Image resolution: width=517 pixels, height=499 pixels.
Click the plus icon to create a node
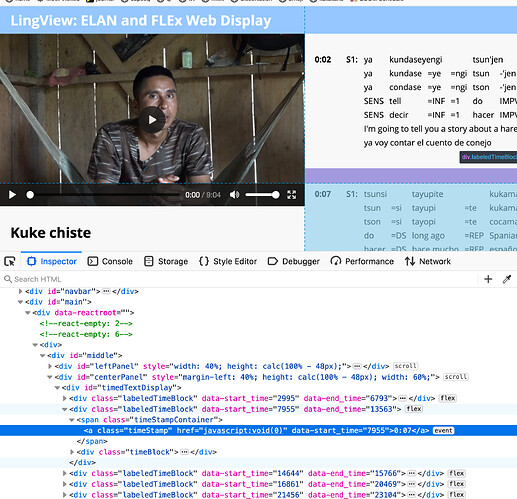tap(488, 279)
